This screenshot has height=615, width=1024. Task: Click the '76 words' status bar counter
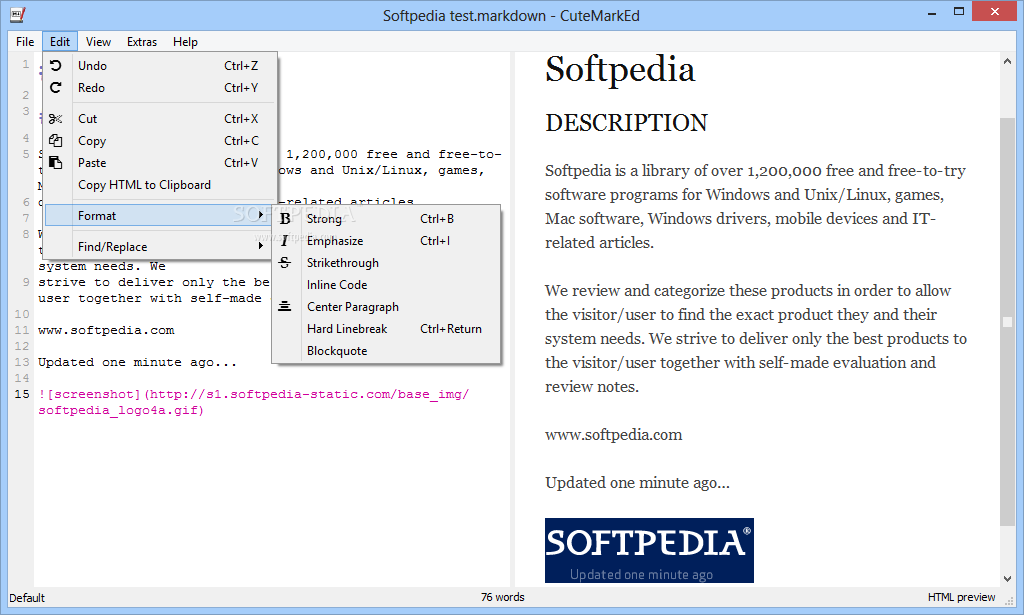(503, 597)
